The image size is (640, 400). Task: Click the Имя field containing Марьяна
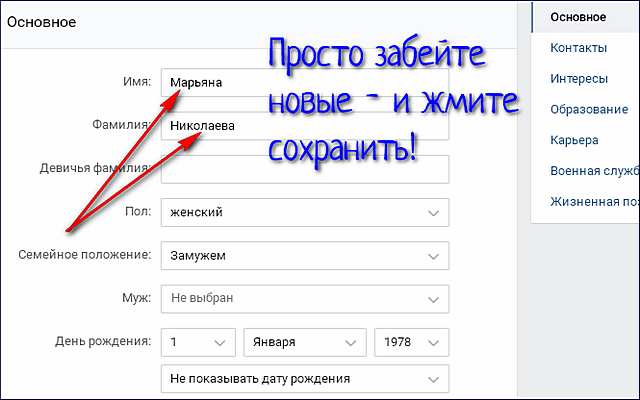coord(304,82)
